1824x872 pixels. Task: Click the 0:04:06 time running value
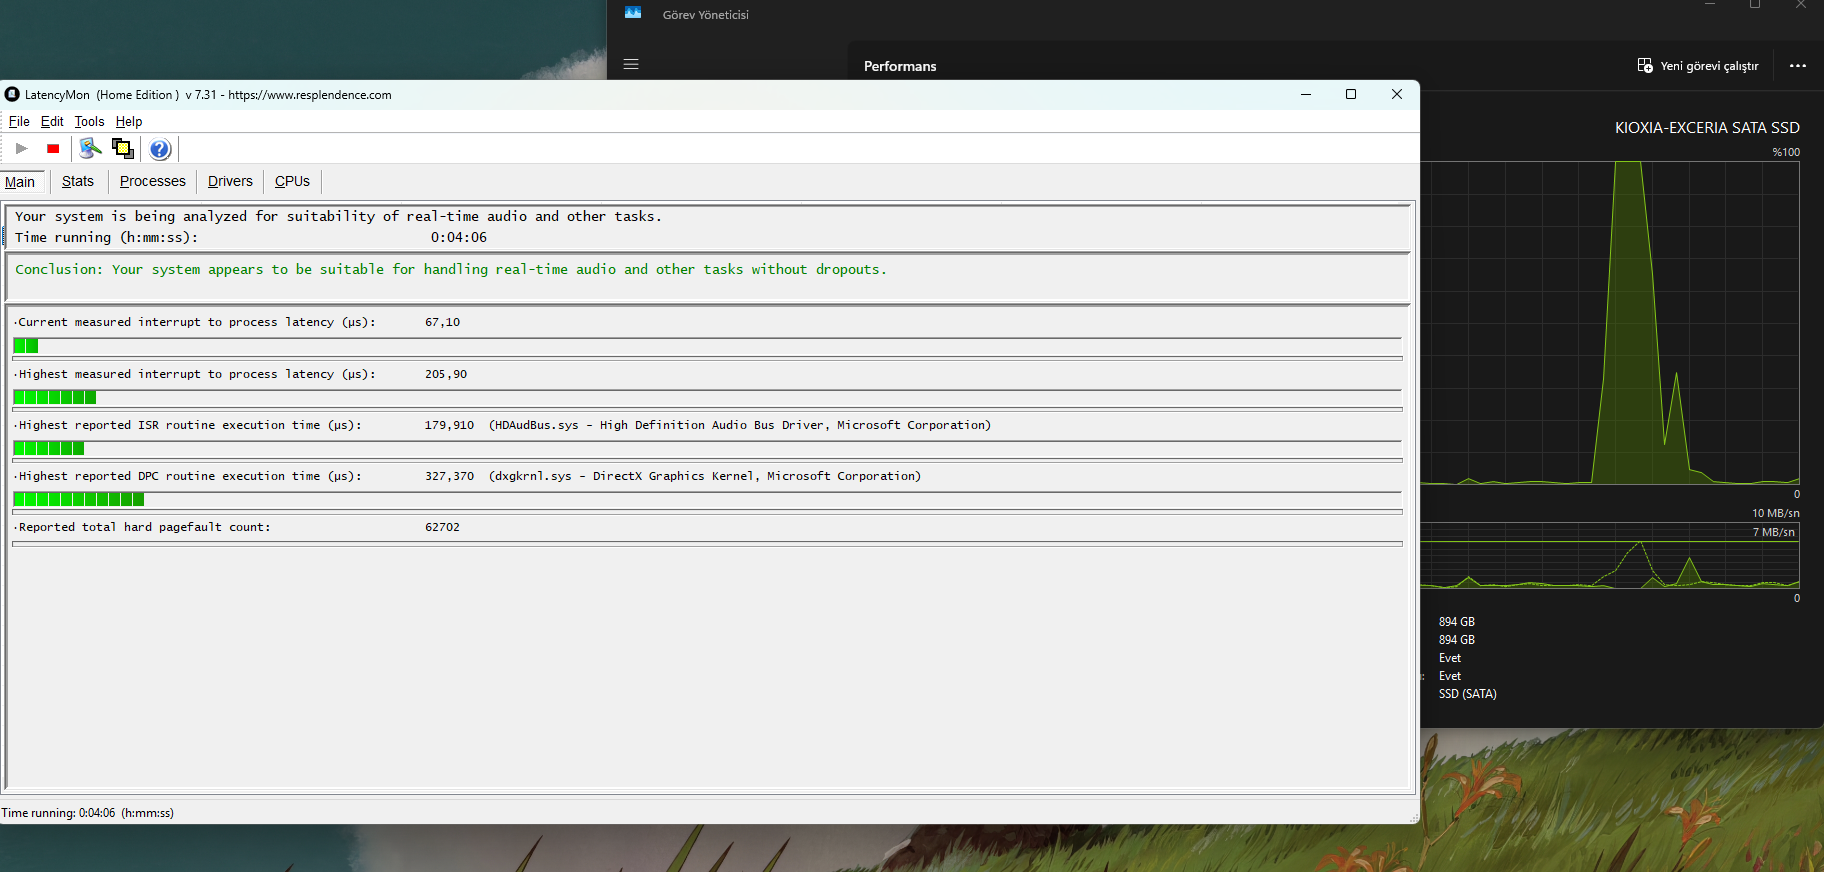(x=459, y=238)
